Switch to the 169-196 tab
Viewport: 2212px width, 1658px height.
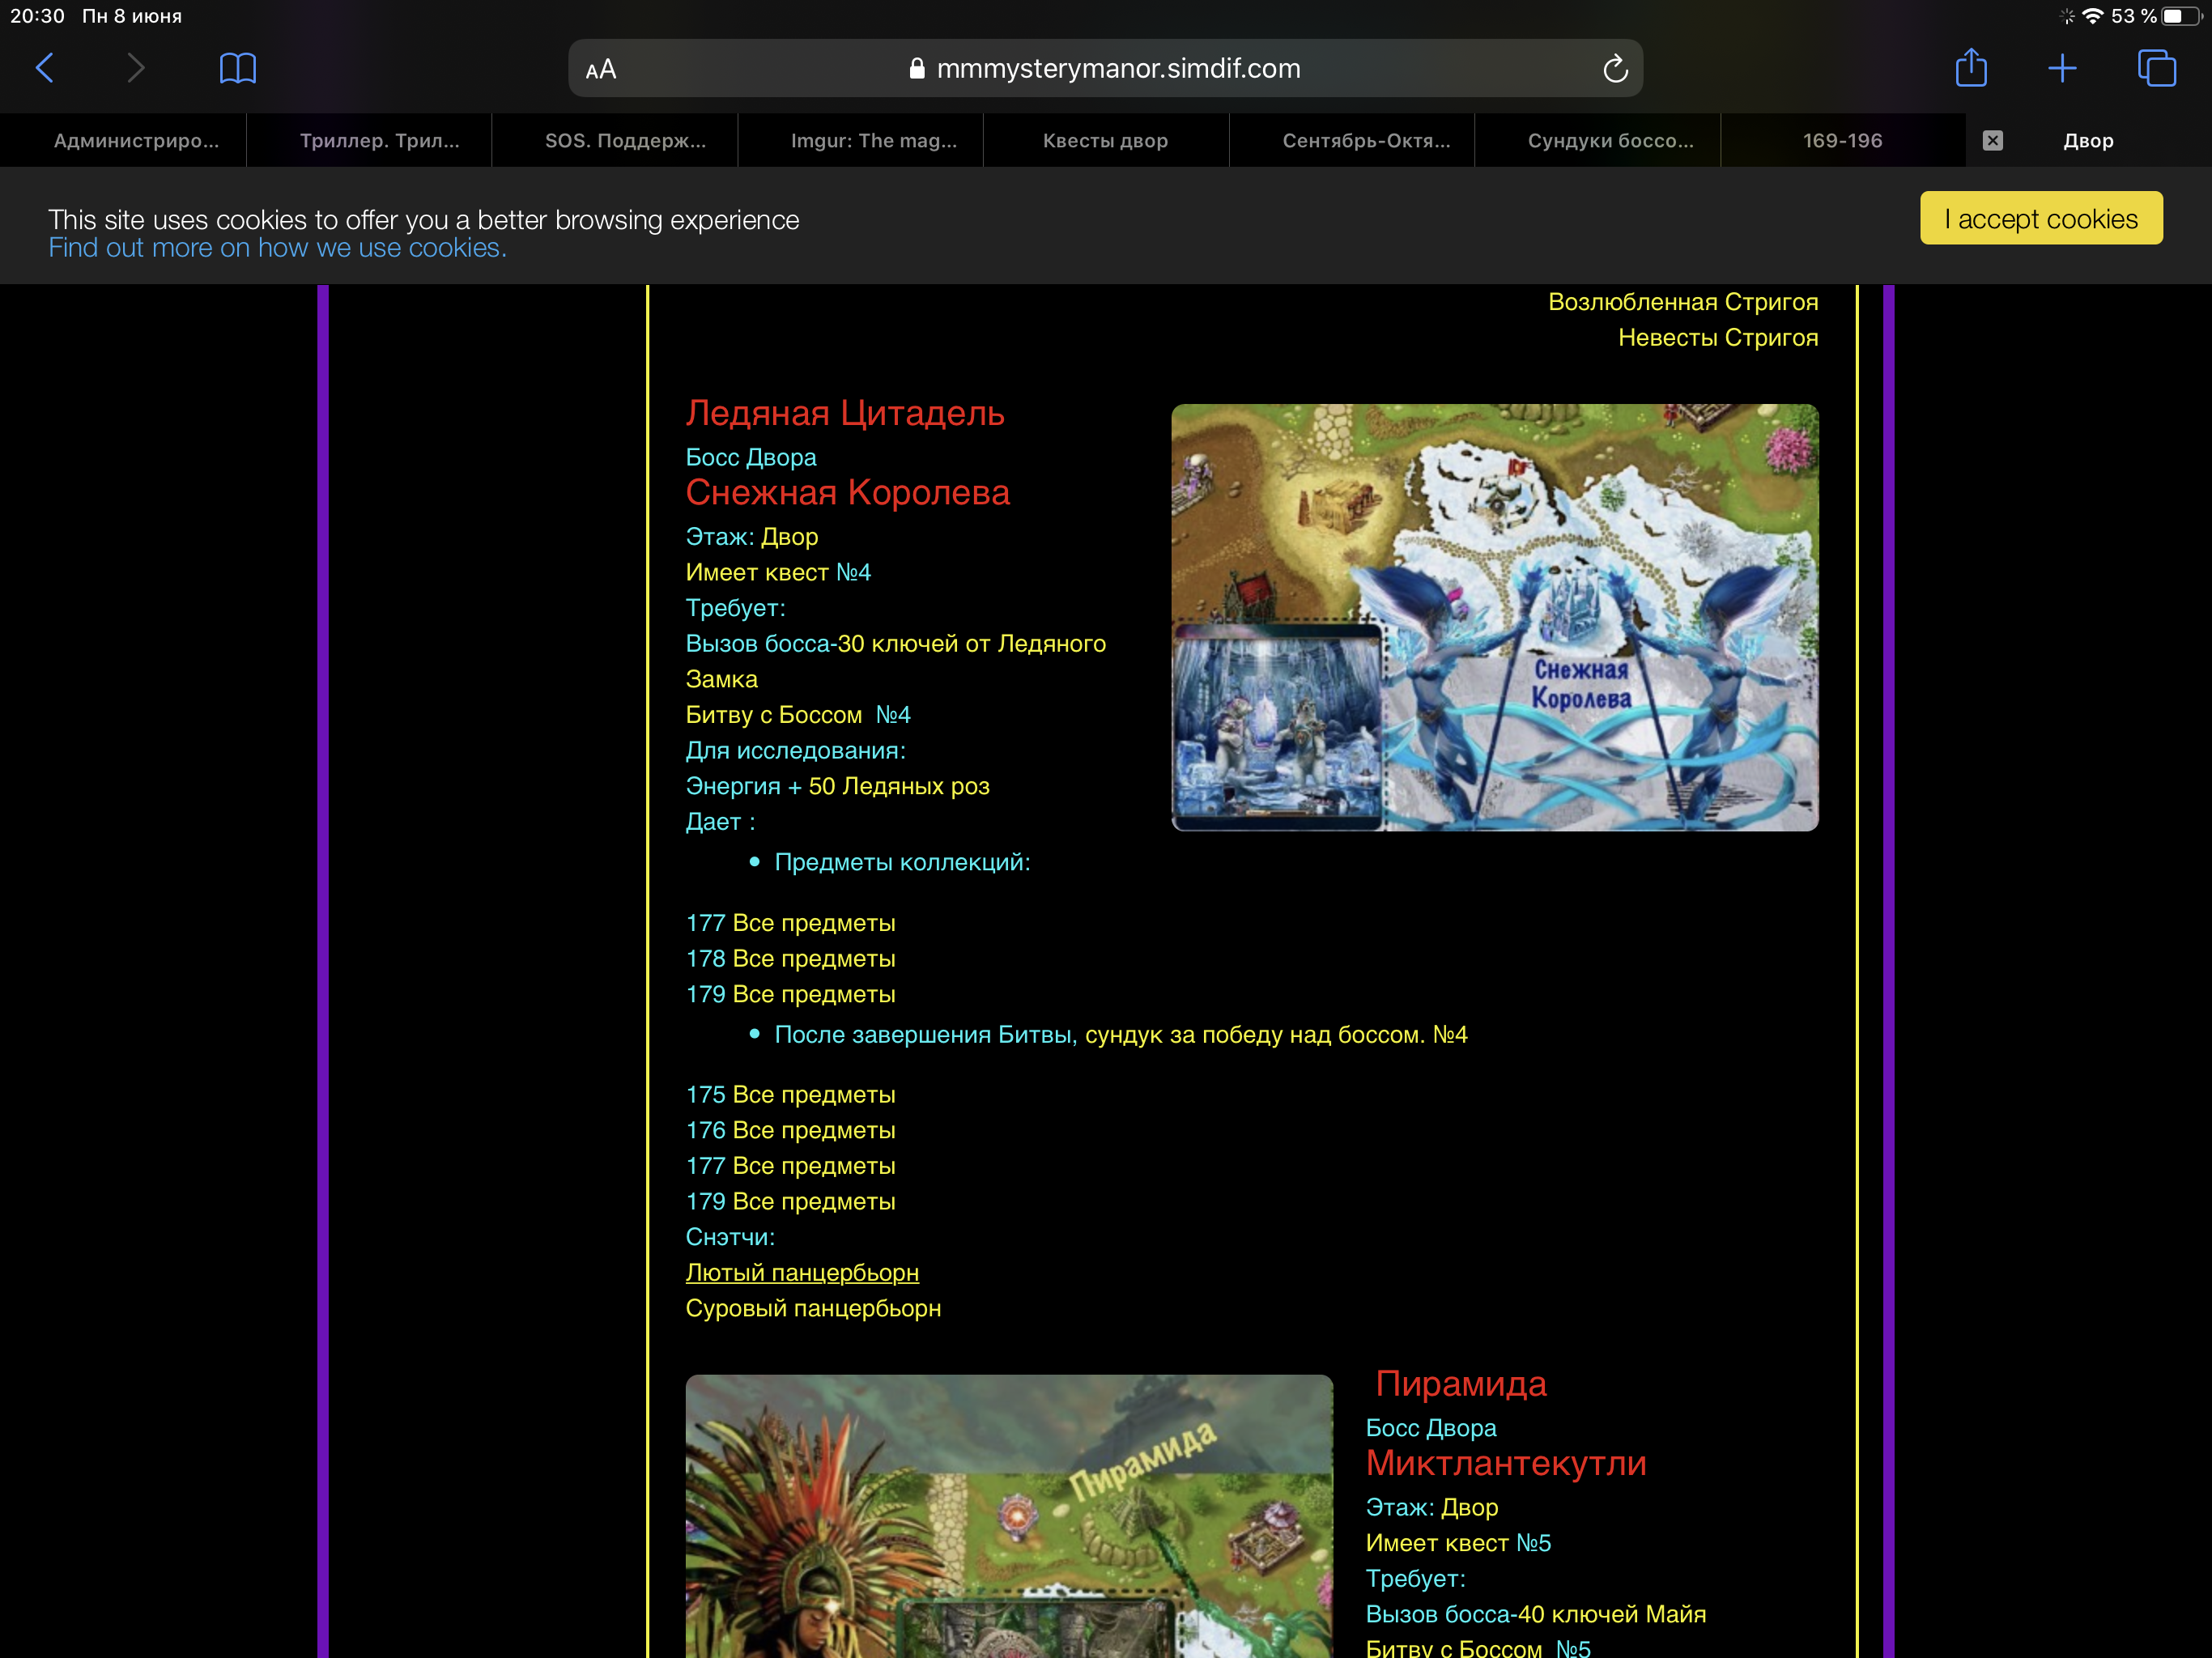[x=1843, y=141]
